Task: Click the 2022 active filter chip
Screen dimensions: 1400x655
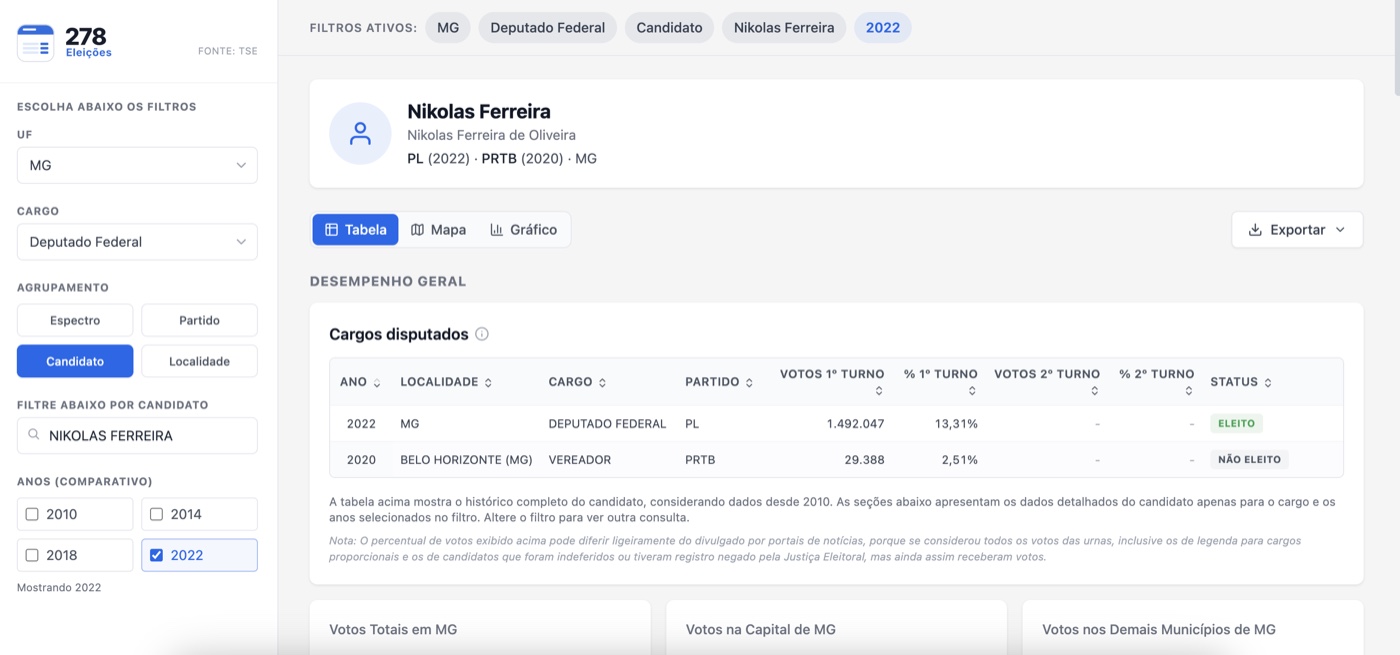Action: pyautogui.click(x=883, y=27)
